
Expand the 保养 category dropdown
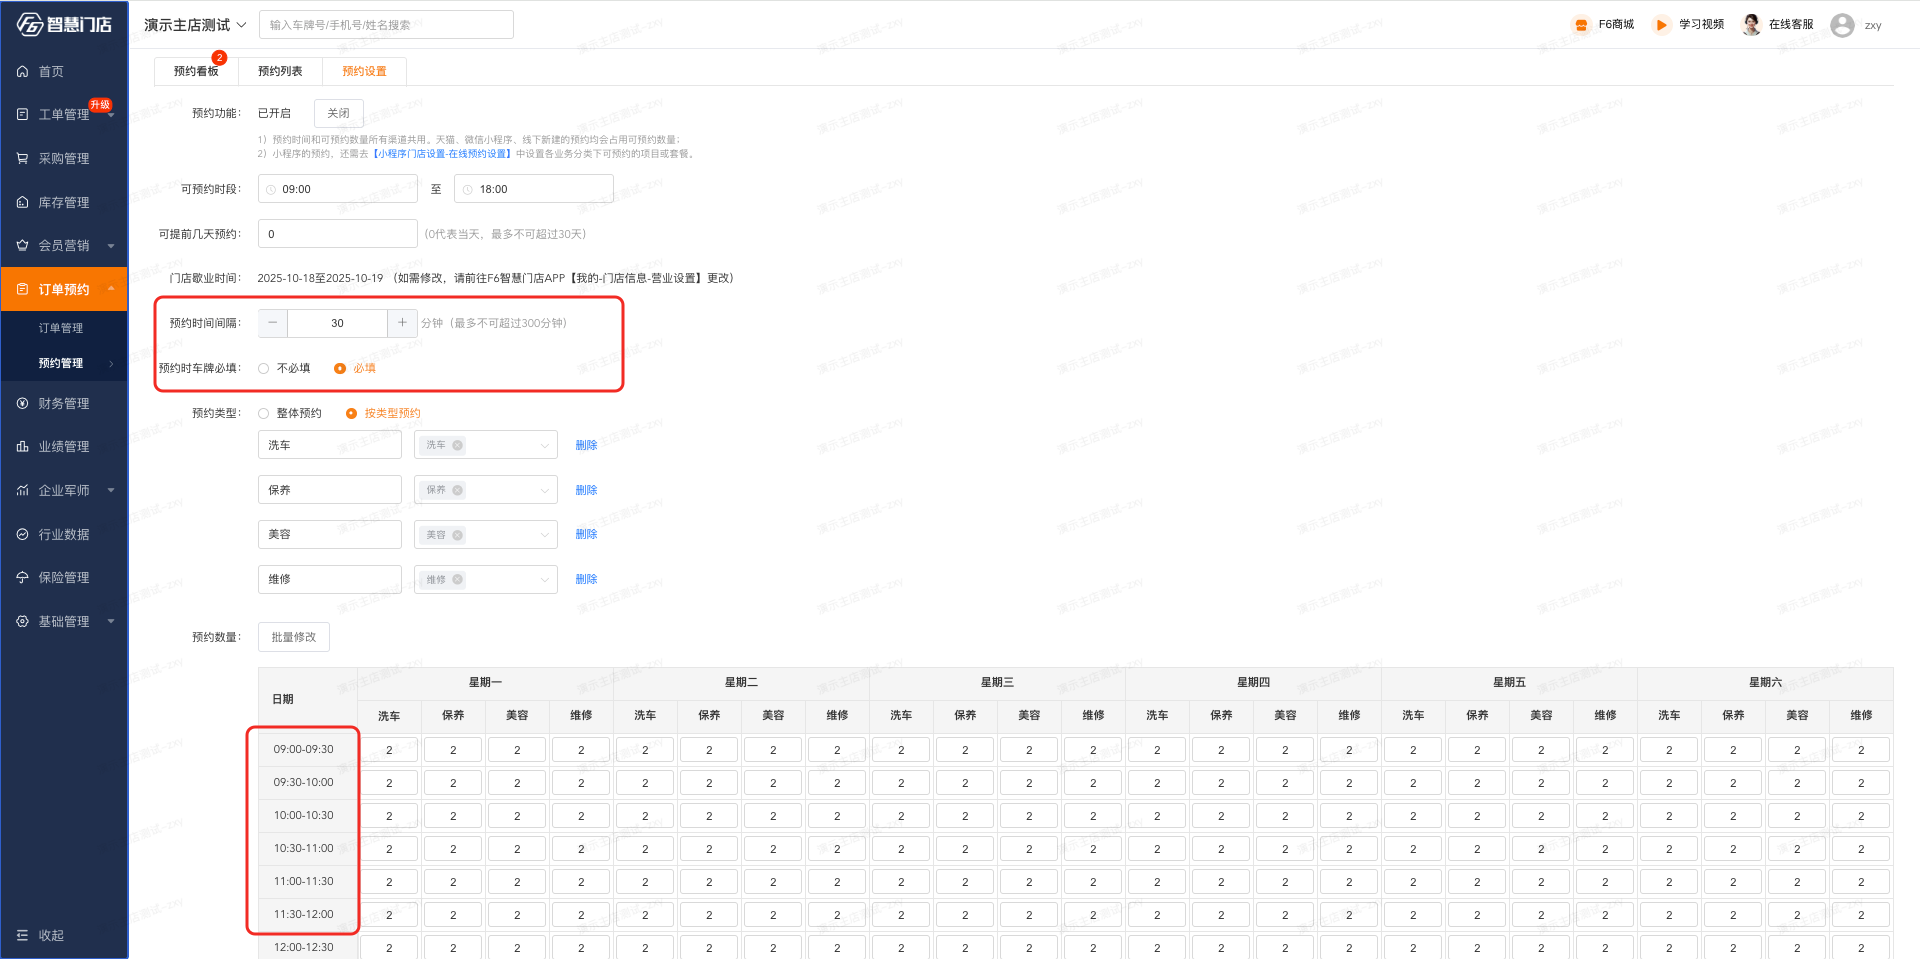click(x=544, y=490)
